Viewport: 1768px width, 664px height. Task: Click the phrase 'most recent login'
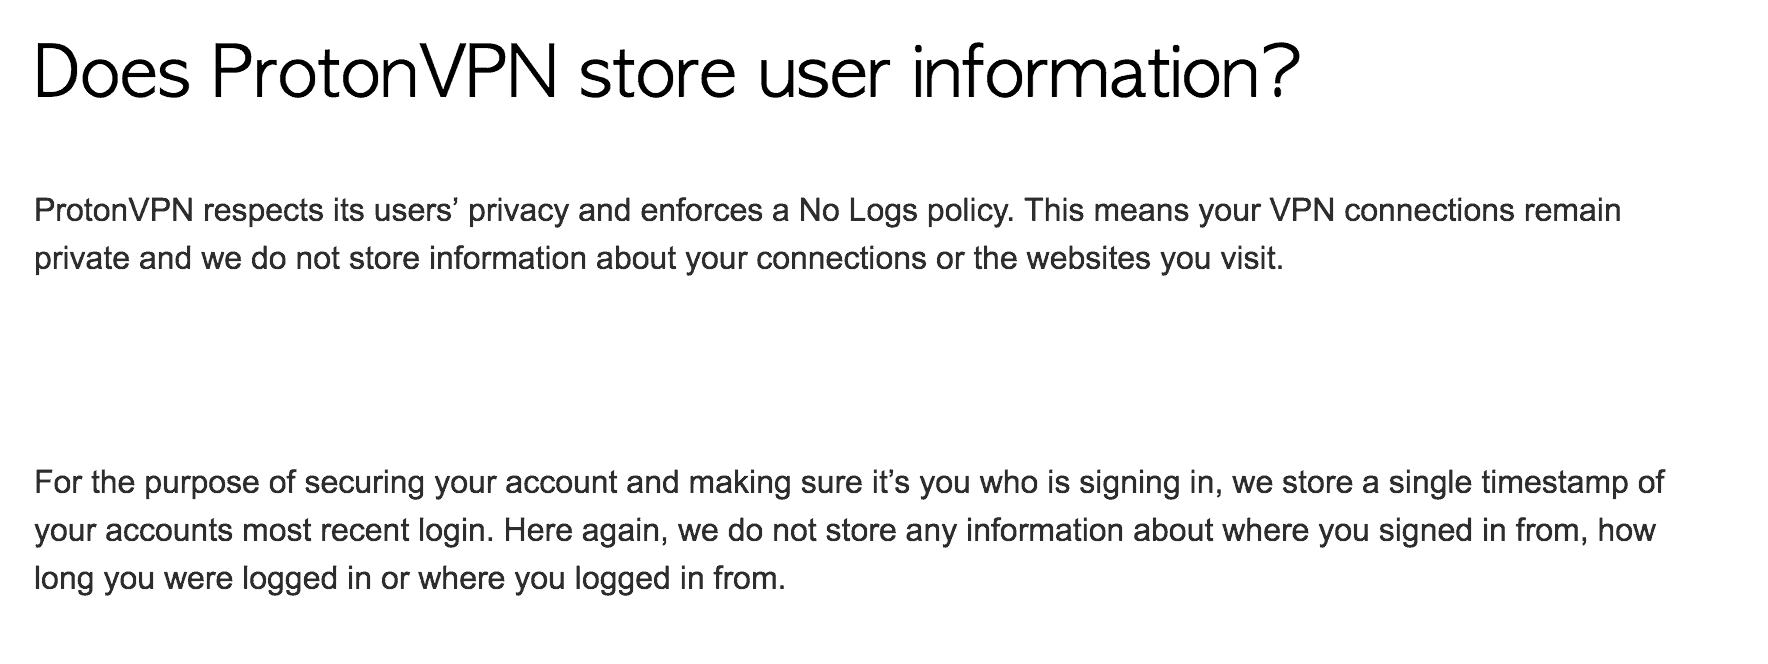pyautogui.click(x=368, y=531)
